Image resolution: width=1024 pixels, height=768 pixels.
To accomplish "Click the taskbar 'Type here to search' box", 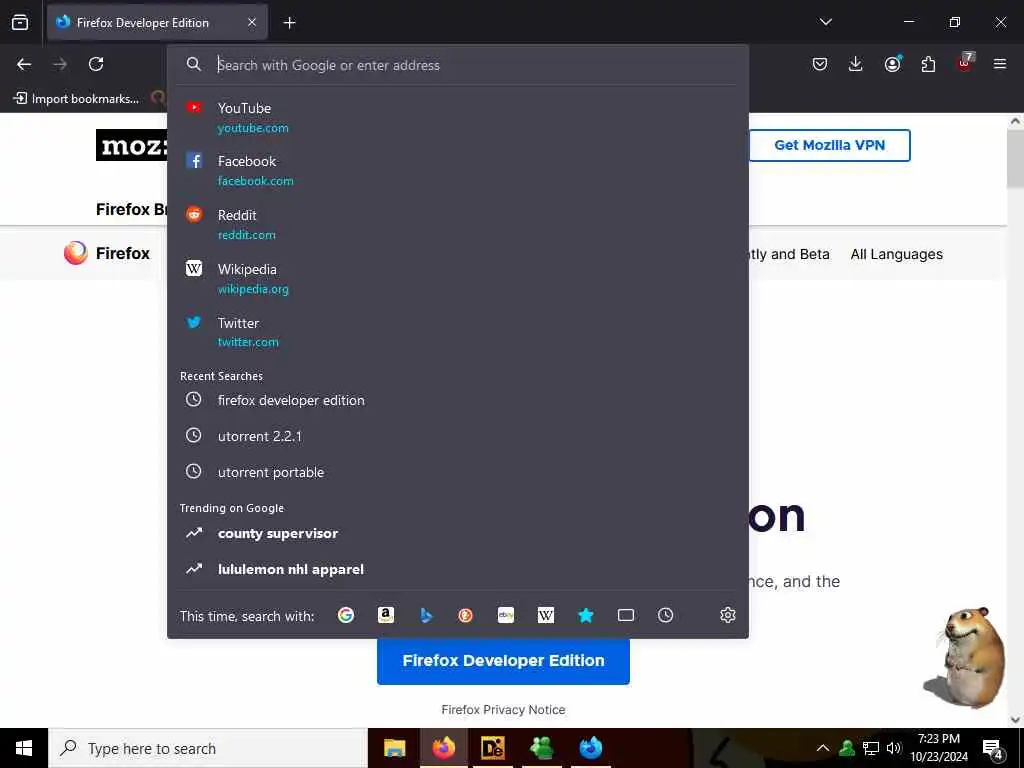I will [208, 748].
